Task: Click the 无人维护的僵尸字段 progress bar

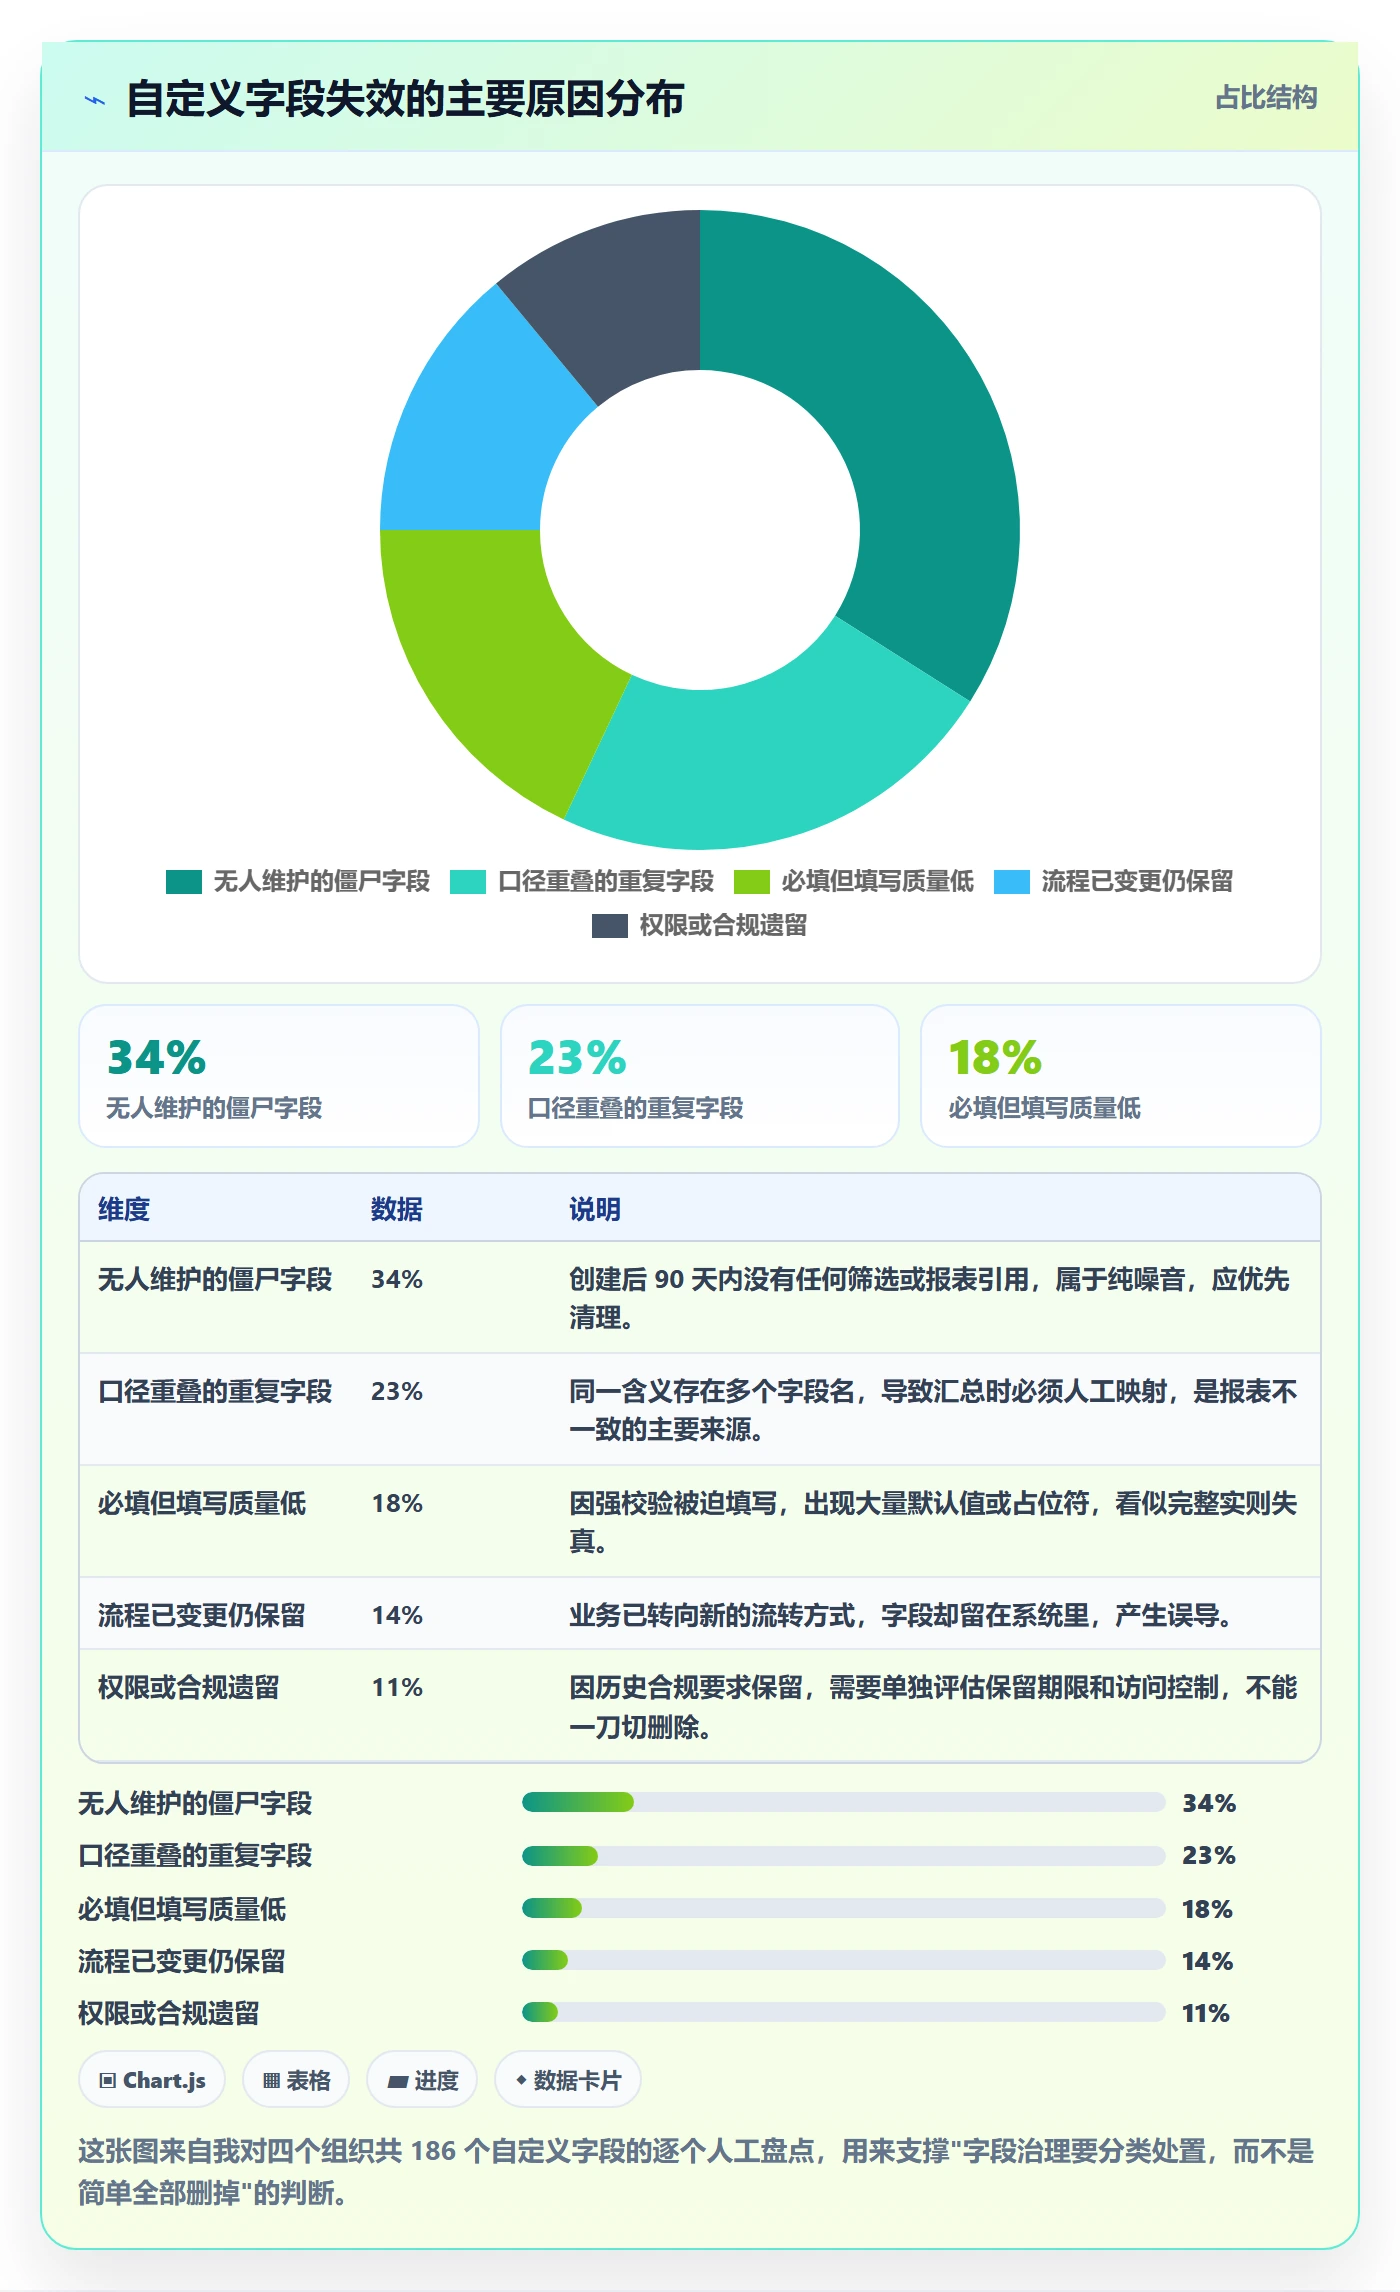Action: 844,1802
